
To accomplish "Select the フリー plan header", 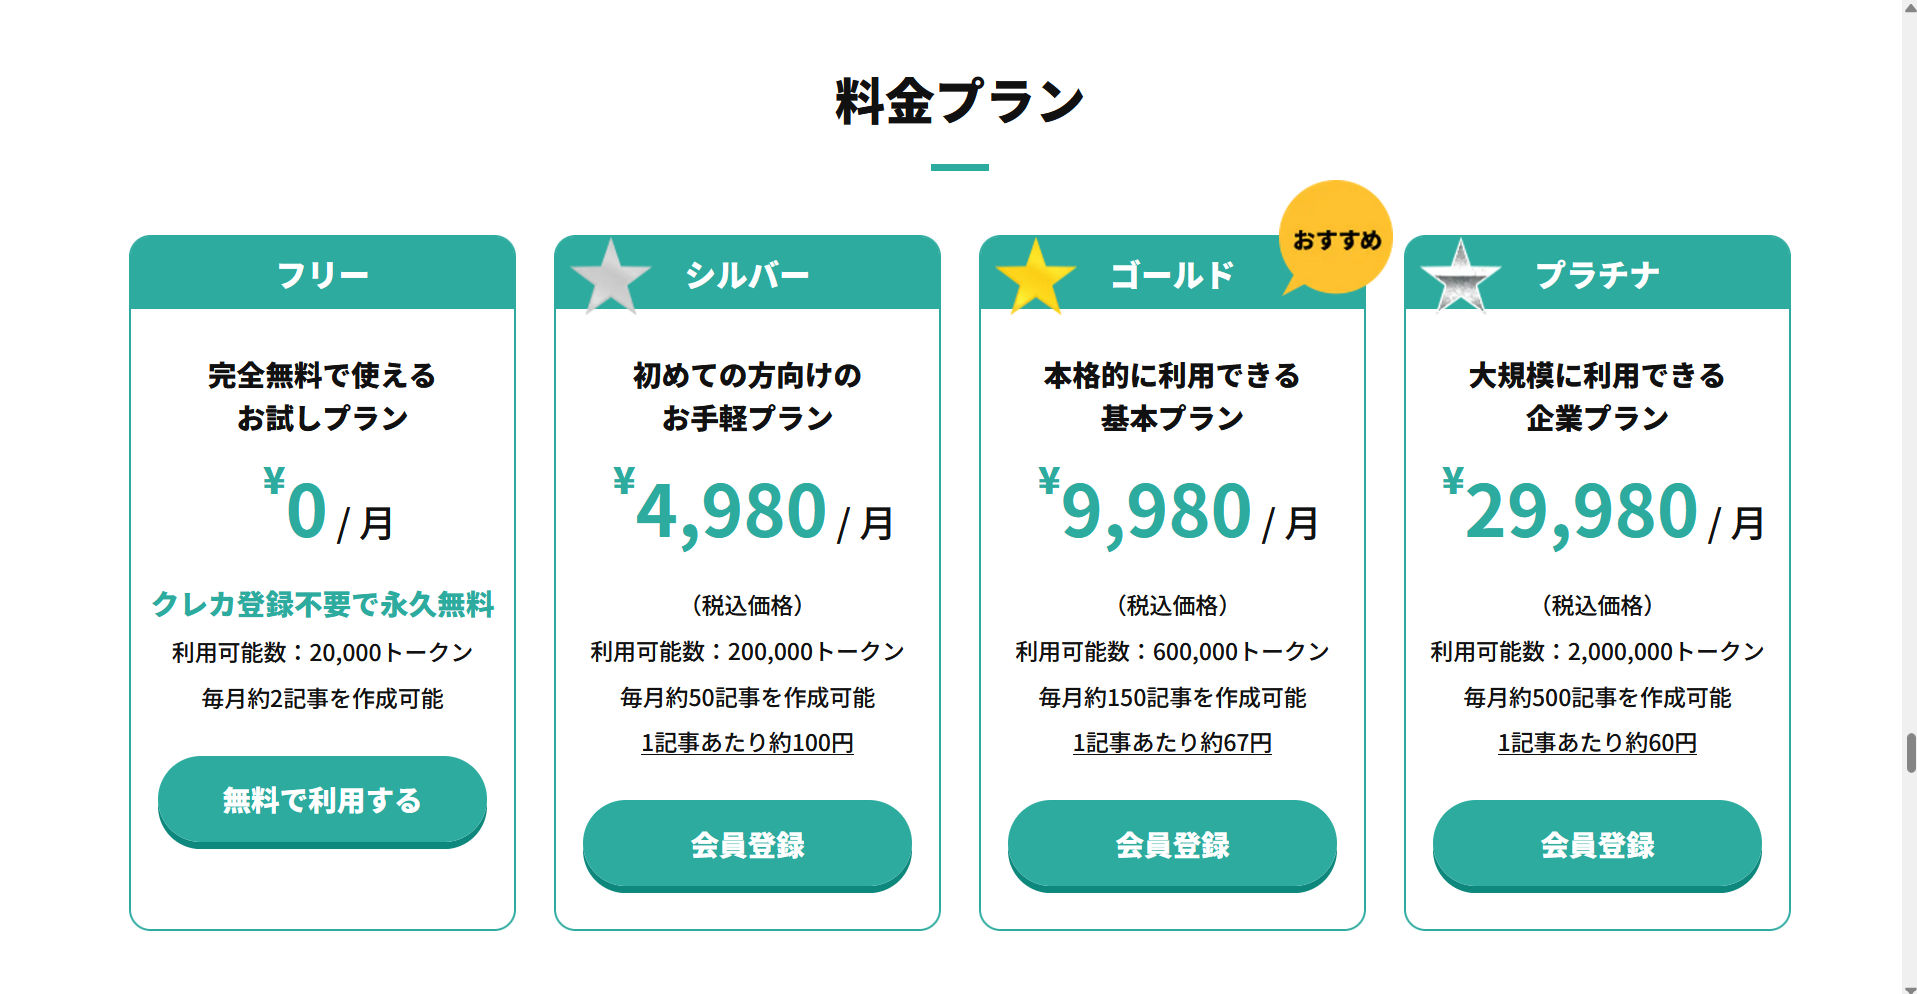I will [322, 274].
